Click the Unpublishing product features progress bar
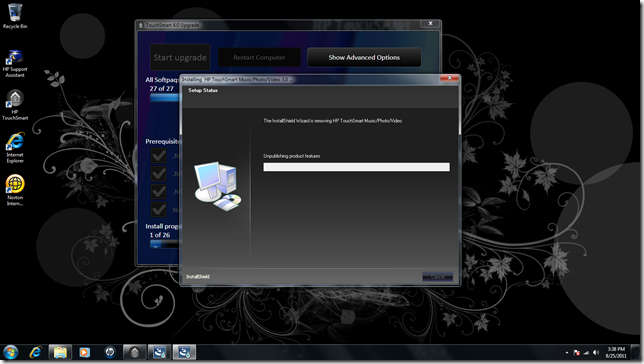 coord(356,167)
